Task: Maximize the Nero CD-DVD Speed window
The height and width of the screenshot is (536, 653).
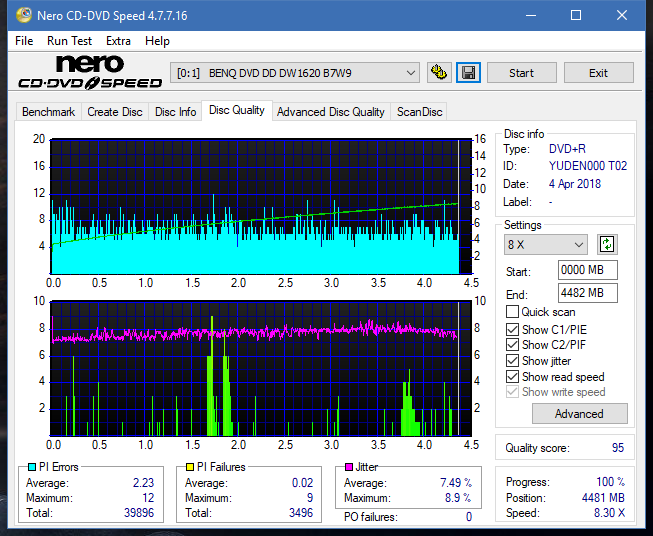Action: [x=576, y=15]
